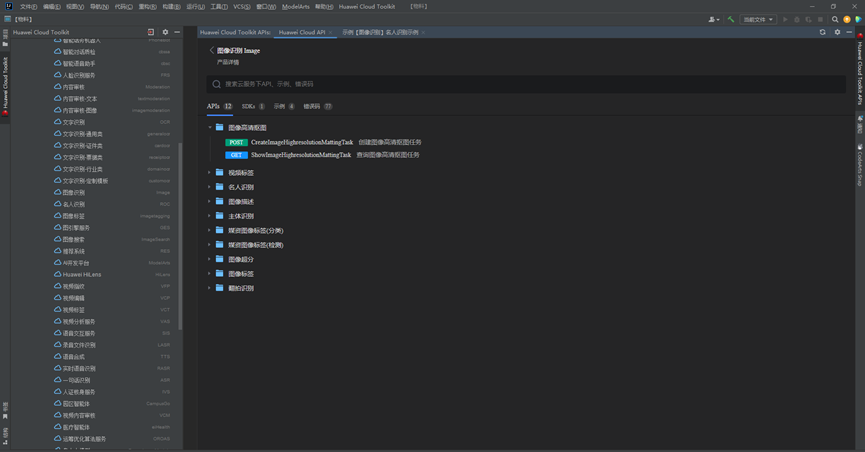Screen dimensions: 865x452
Task: Click the product details link under Image title
Action: [228, 62]
